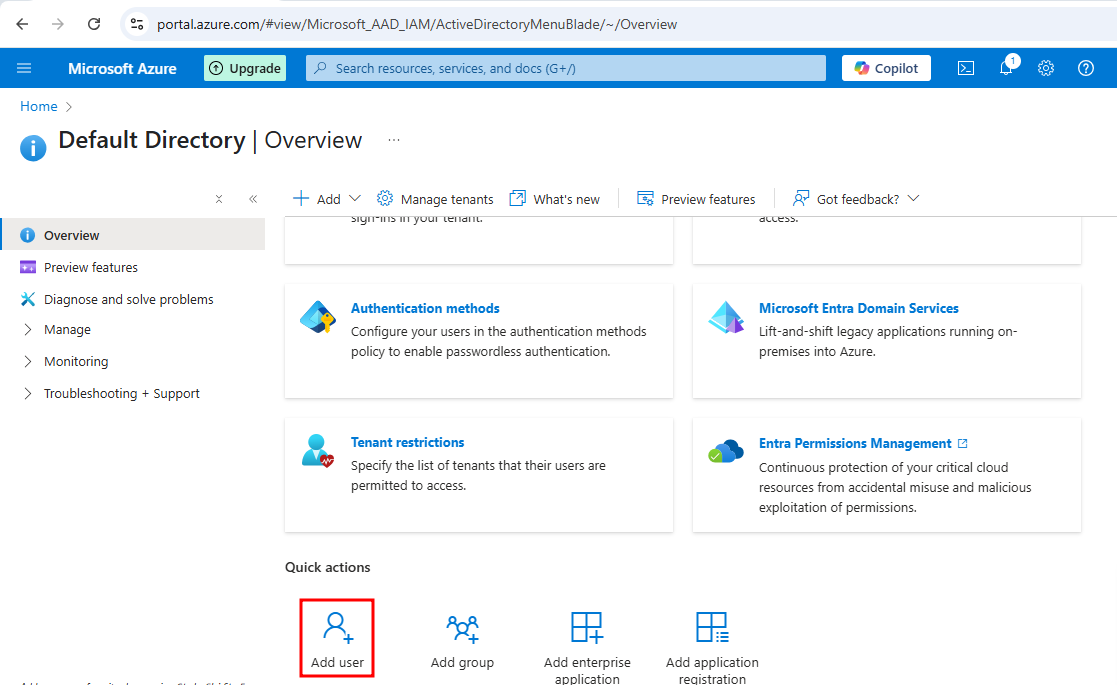This screenshot has width=1117, height=685.
Task: Click the "Default Directory | Overview" title text
Action: coord(210,140)
